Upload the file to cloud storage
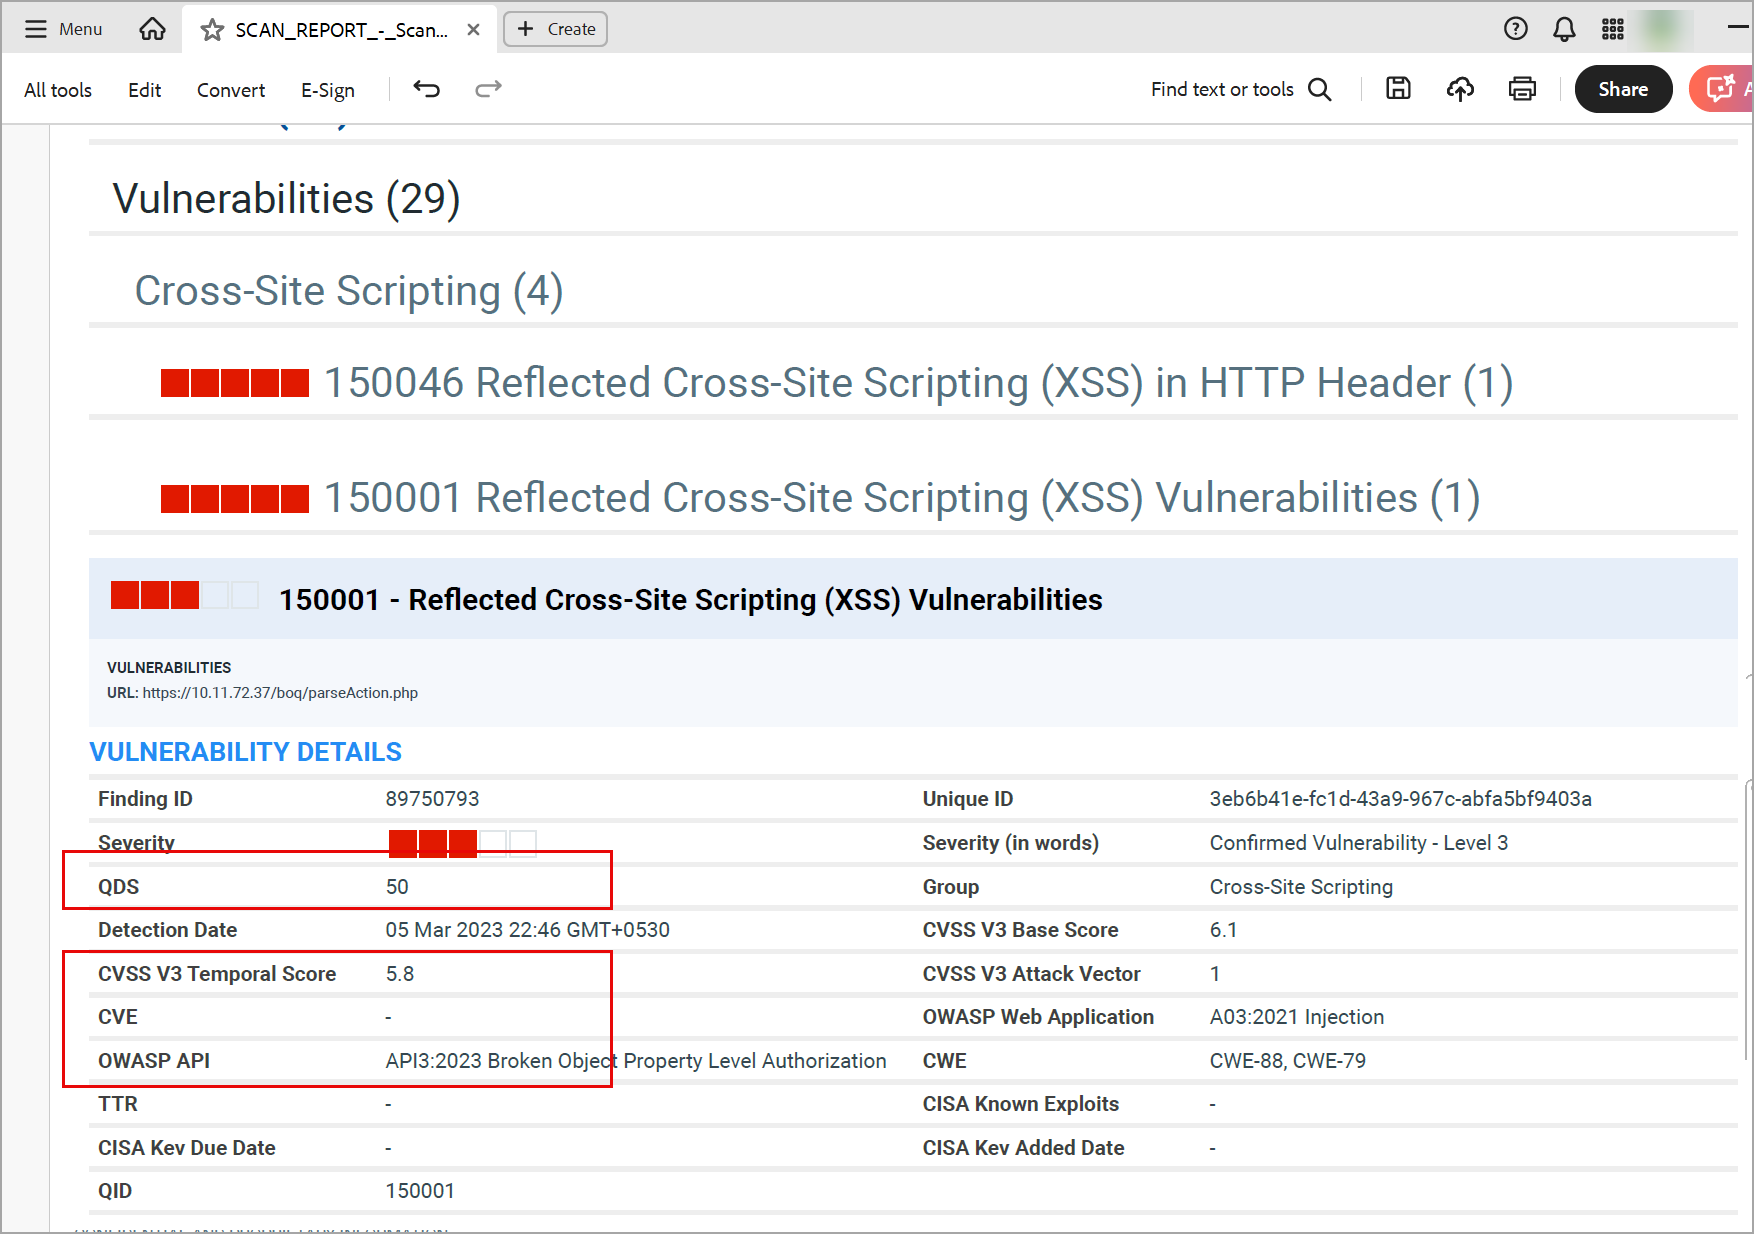The image size is (1754, 1234). [x=1460, y=89]
